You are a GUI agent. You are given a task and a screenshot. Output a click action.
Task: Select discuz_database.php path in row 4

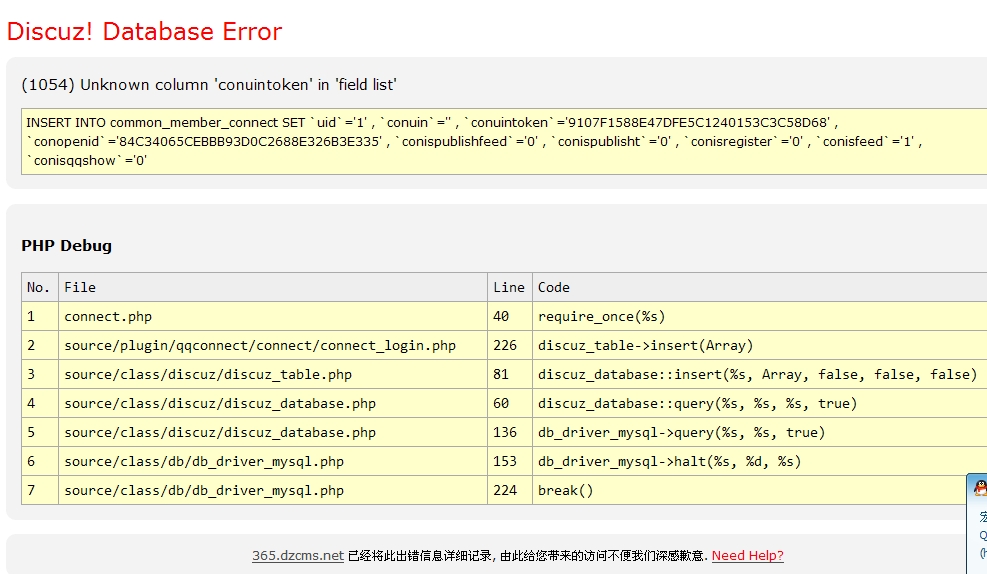[273, 403]
